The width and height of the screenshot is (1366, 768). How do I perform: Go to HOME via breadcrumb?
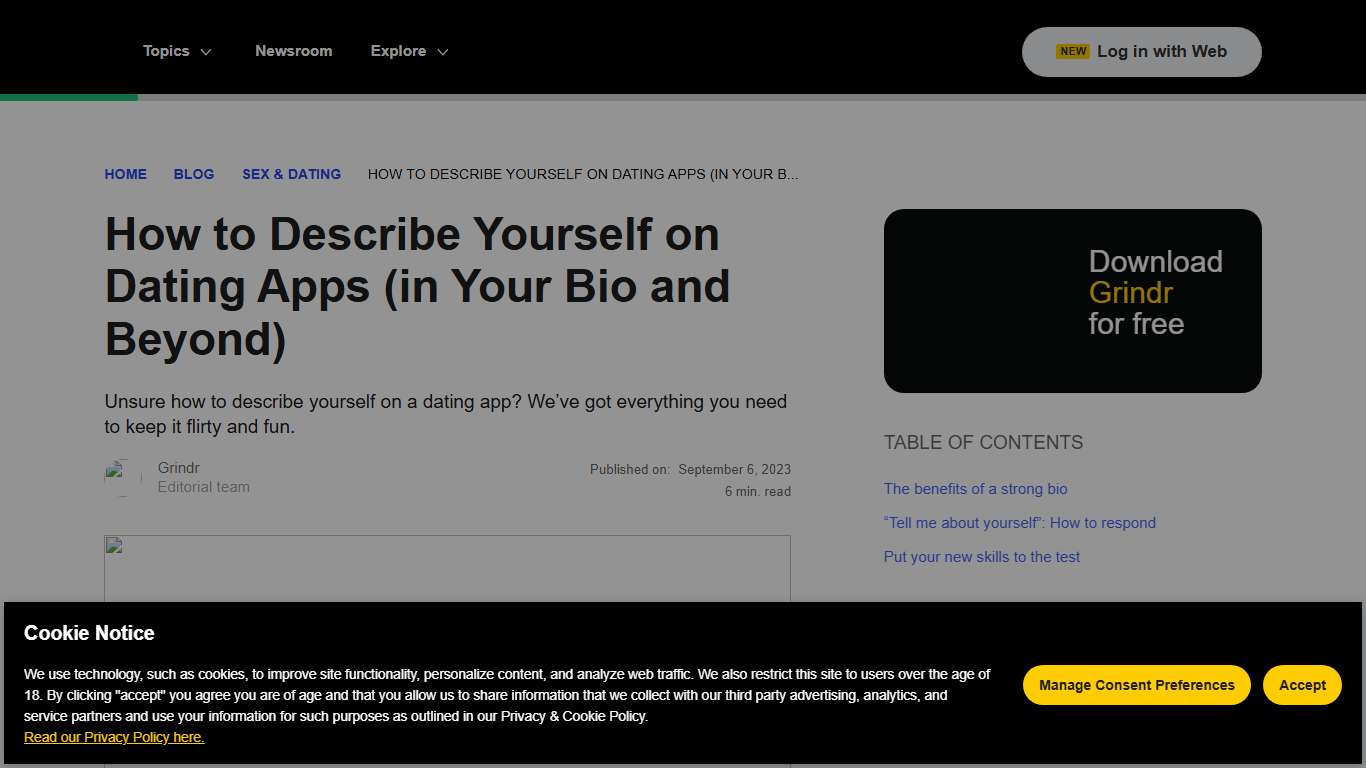(x=125, y=174)
